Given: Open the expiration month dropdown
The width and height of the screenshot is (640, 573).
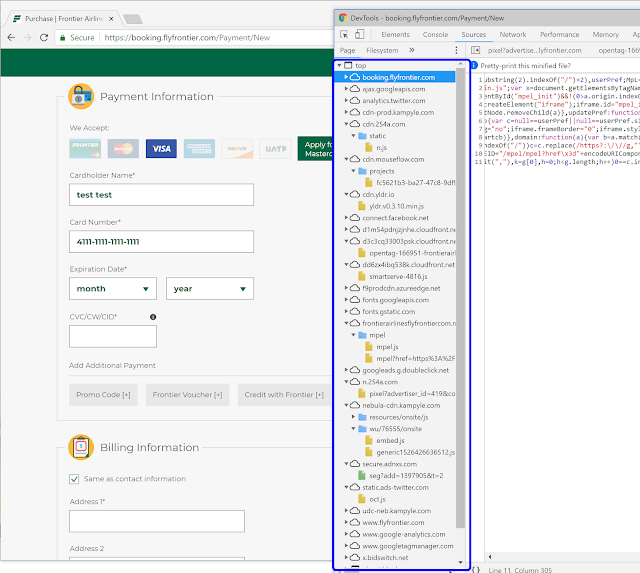Looking at the screenshot, I should [x=113, y=289].
